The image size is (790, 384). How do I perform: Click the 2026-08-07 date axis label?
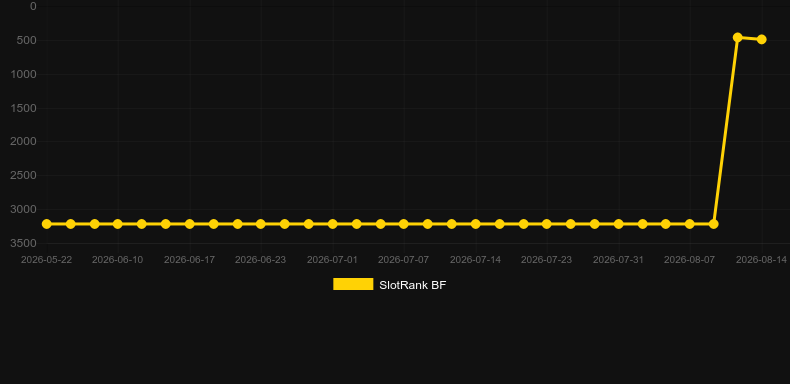690,260
